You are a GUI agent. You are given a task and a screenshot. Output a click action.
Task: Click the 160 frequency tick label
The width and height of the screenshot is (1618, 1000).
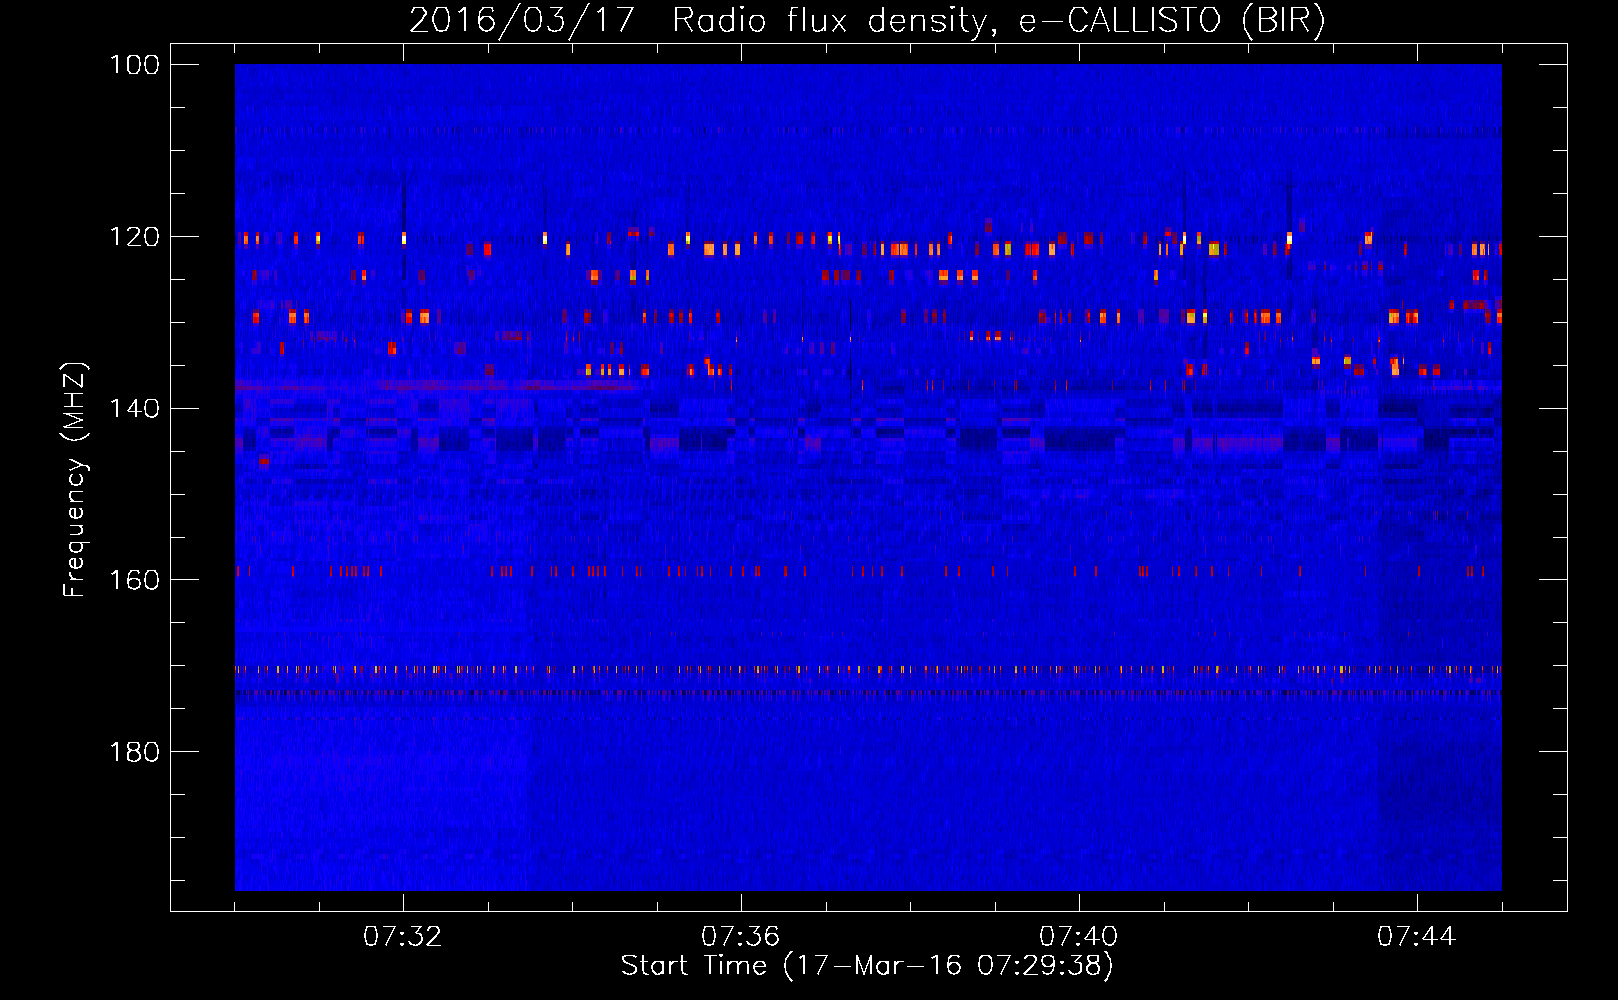click(134, 580)
